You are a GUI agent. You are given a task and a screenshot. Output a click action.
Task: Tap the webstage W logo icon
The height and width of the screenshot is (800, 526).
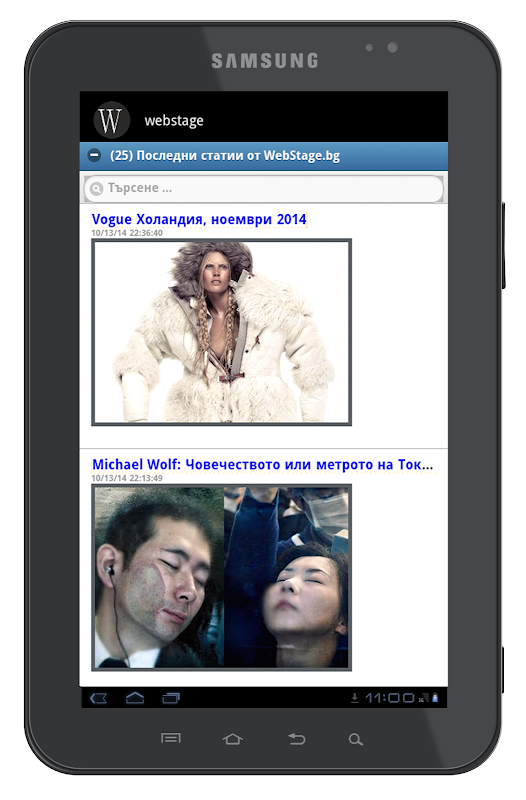111,120
